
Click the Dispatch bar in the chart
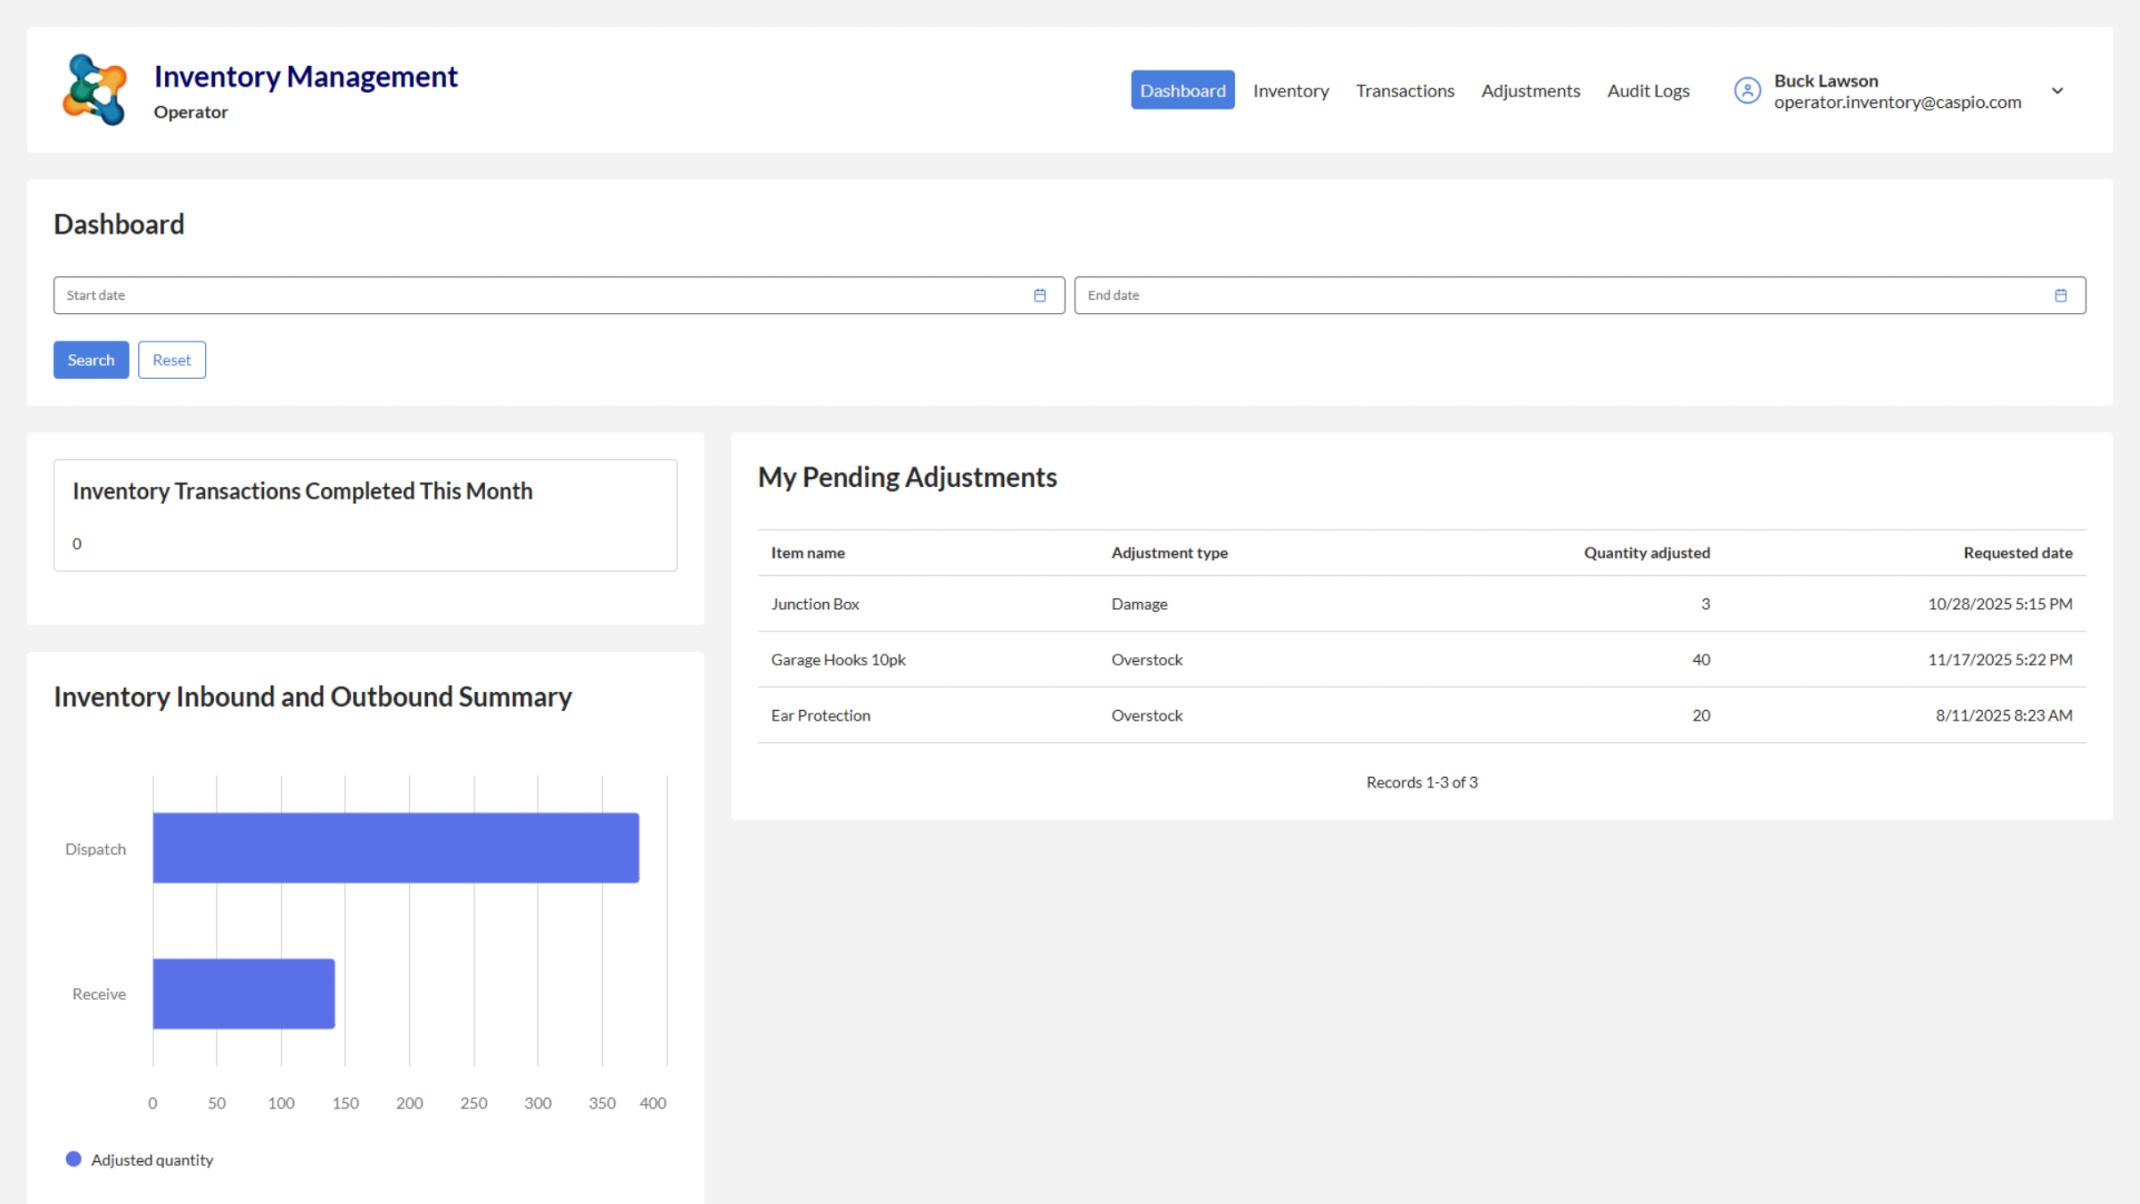pyautogui.click(x=395, y=848)
